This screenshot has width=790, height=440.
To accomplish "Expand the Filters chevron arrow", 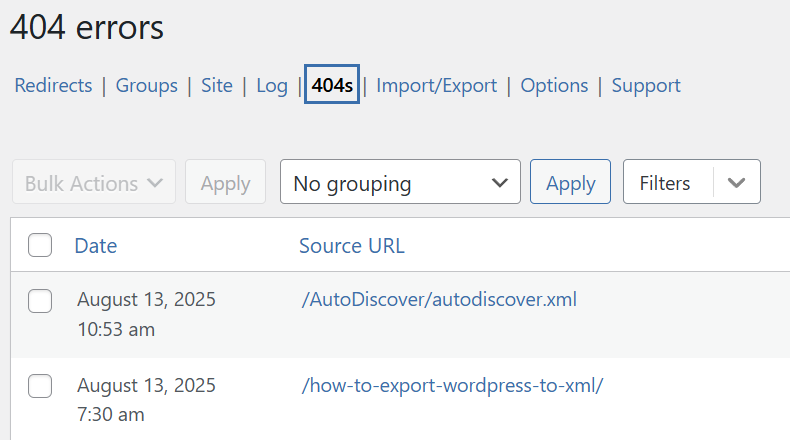I will [x=737, y=183].
